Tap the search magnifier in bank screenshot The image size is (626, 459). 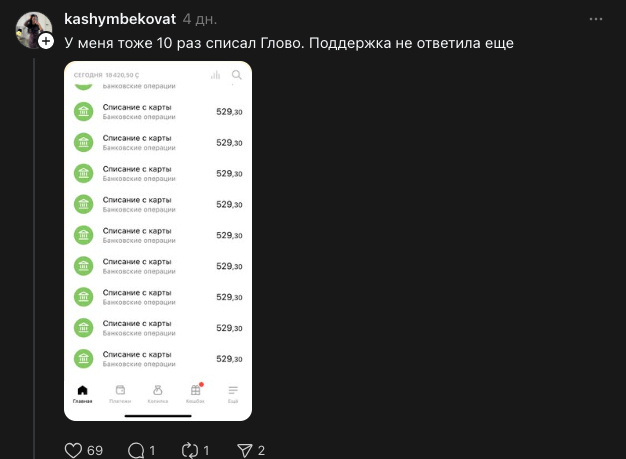point(236,75)
